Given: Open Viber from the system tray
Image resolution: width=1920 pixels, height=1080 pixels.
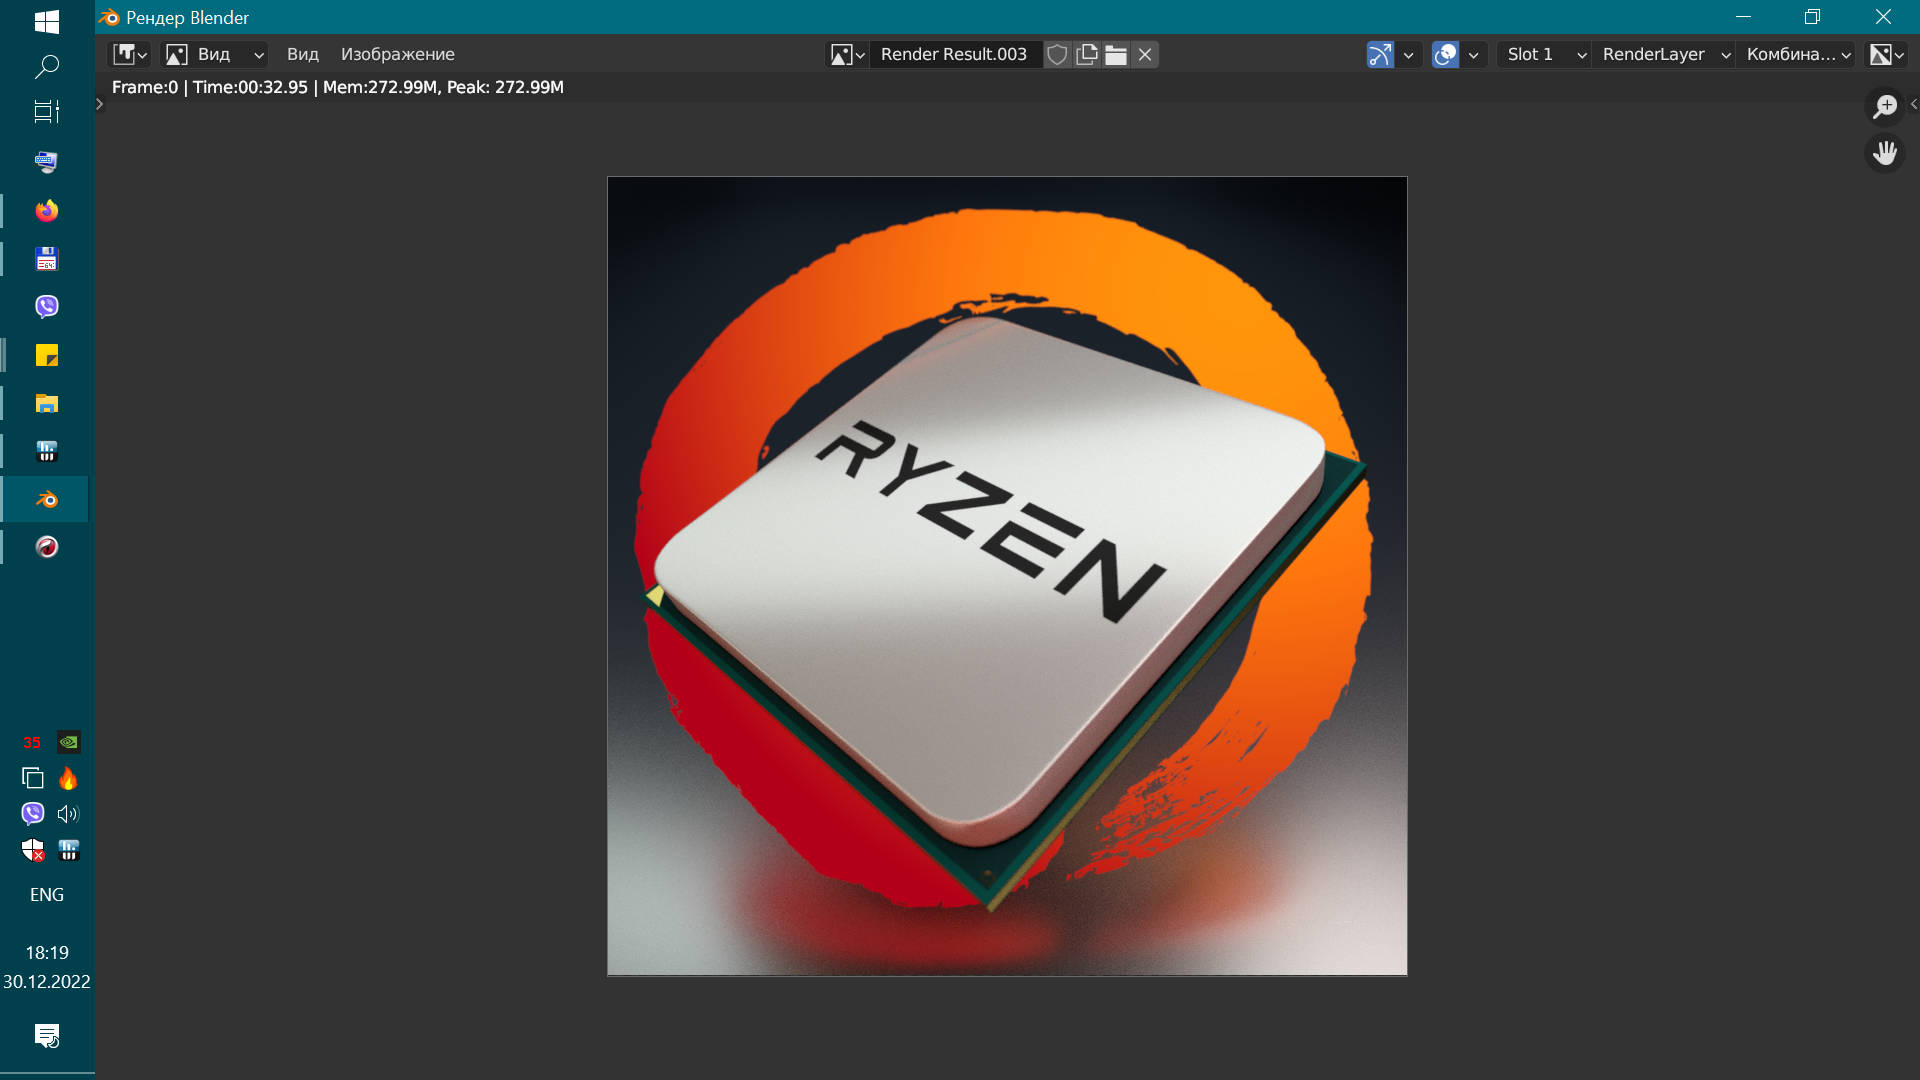Looking at the screenshot, I should click(x=31, y=813).
